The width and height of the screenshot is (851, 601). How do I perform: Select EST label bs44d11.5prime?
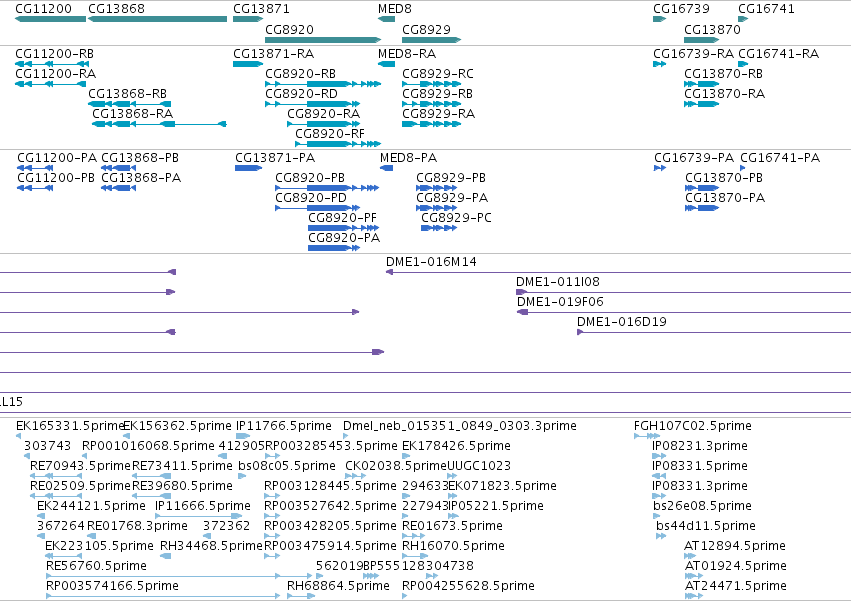tap(706, 526)
